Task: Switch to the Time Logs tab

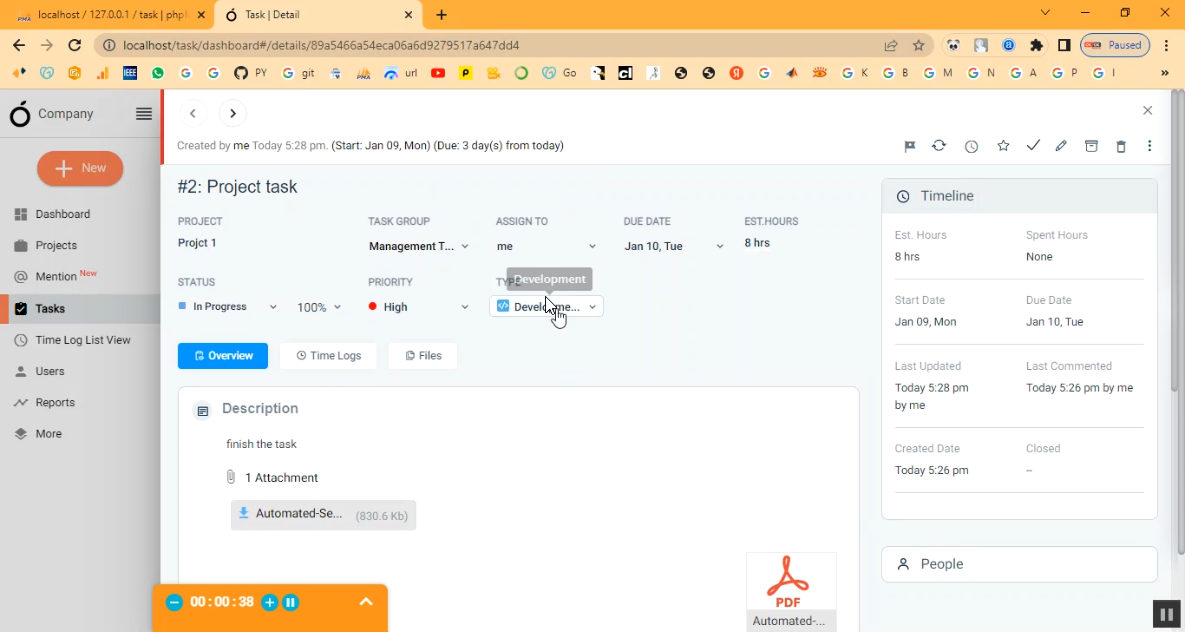Action: pyautogui.click(x=328, y=356)
